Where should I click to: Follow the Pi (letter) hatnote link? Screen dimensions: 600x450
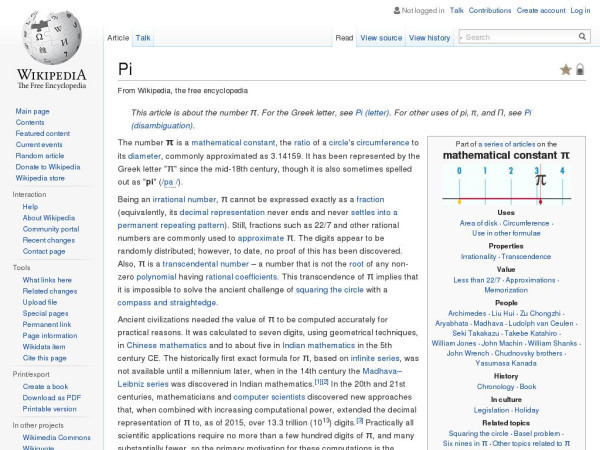click(x=372, y=112)
